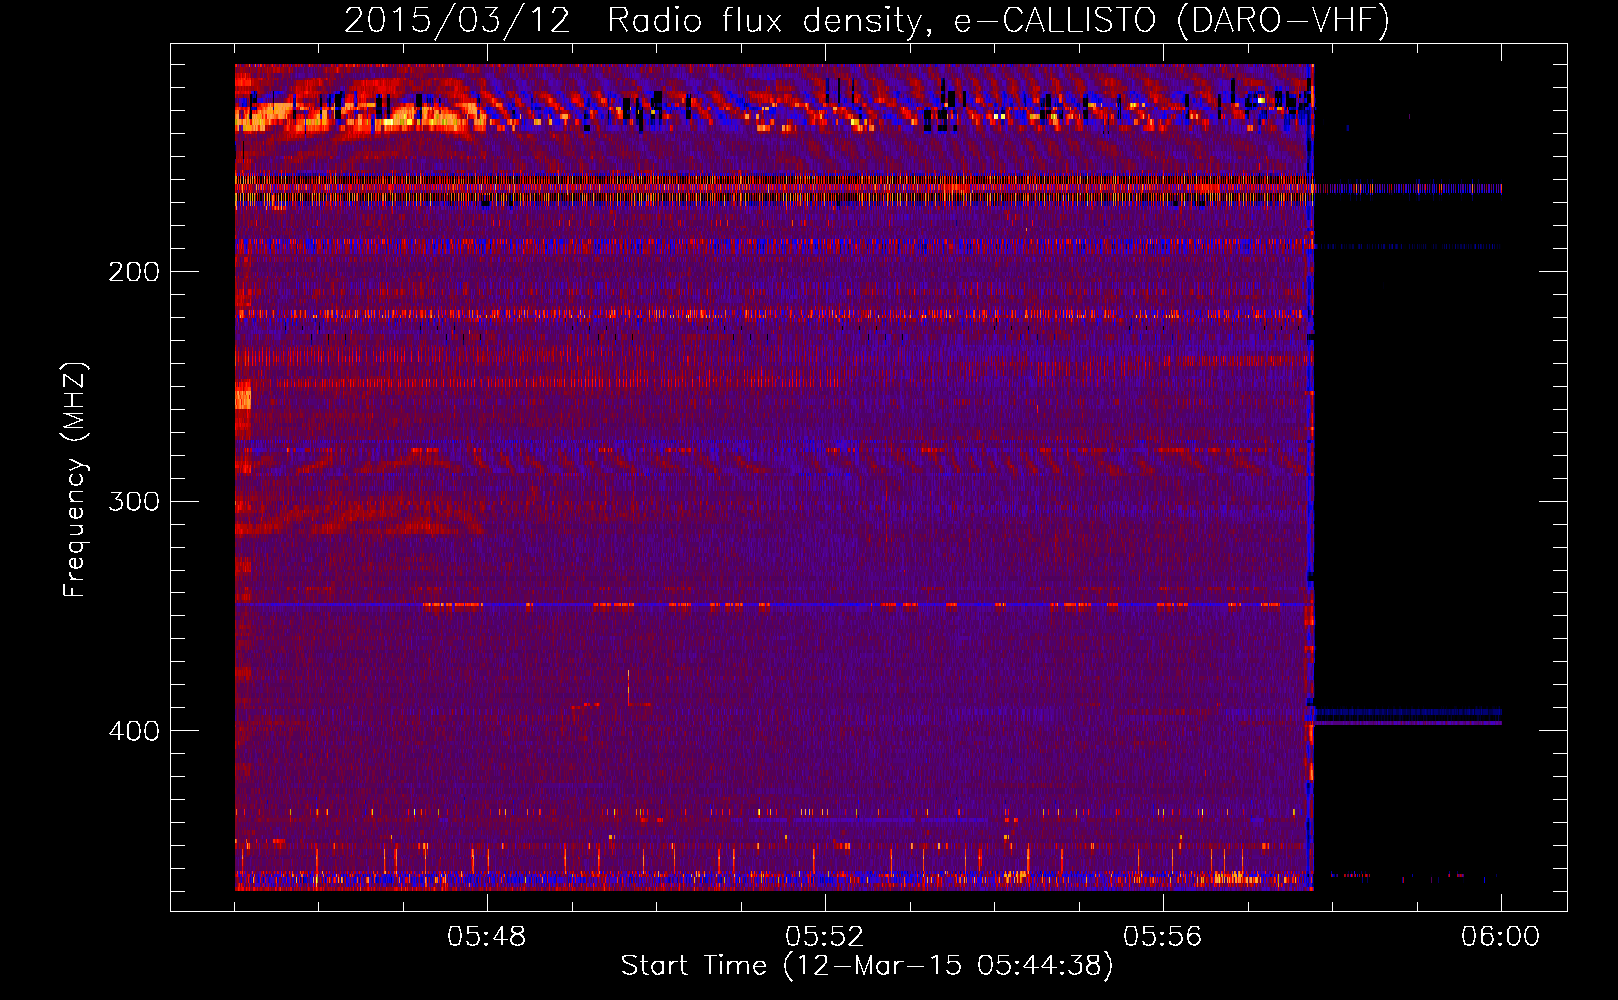Click the '05:48' time tick label

[x=487, y=937]
